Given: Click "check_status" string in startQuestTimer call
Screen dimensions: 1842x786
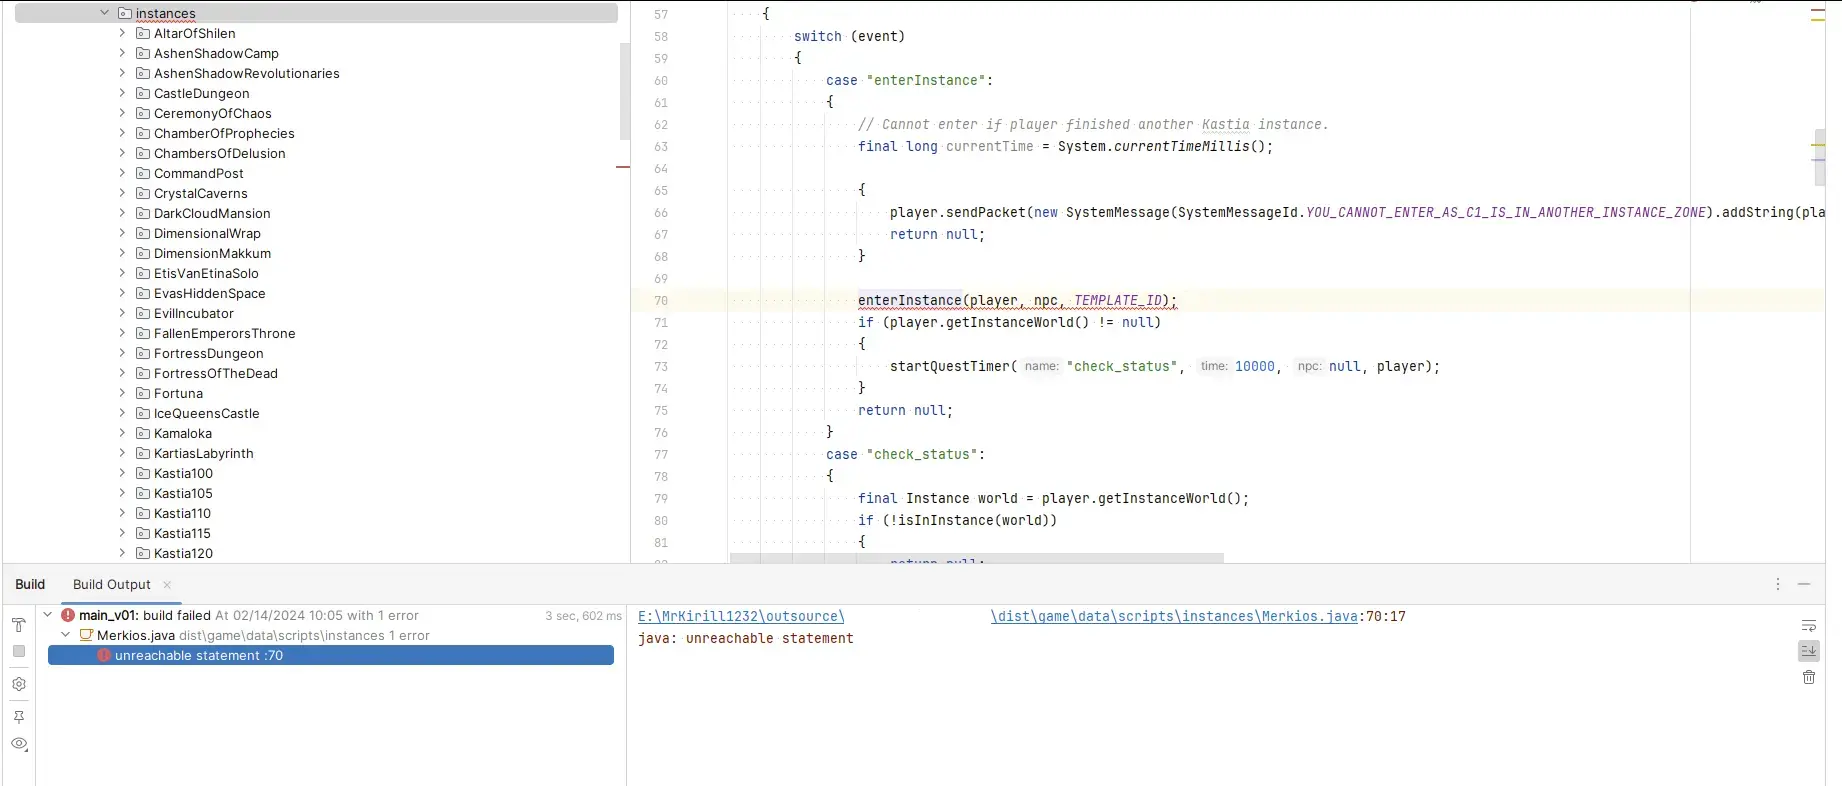Looking at the screenshot, I should 1121,366.
